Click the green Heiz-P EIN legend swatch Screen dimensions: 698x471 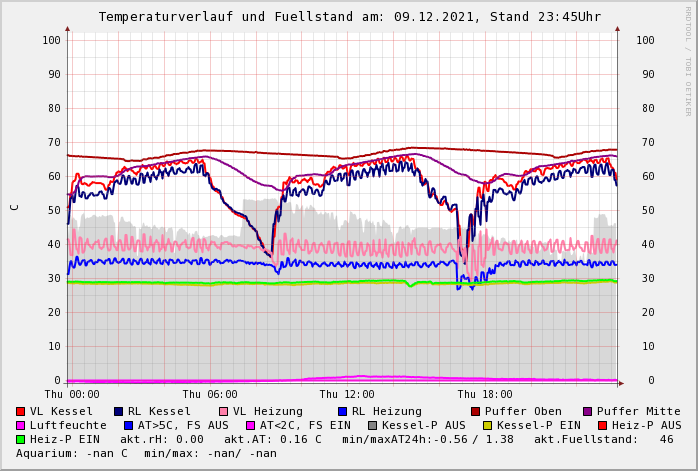click(x=21, y=439)
